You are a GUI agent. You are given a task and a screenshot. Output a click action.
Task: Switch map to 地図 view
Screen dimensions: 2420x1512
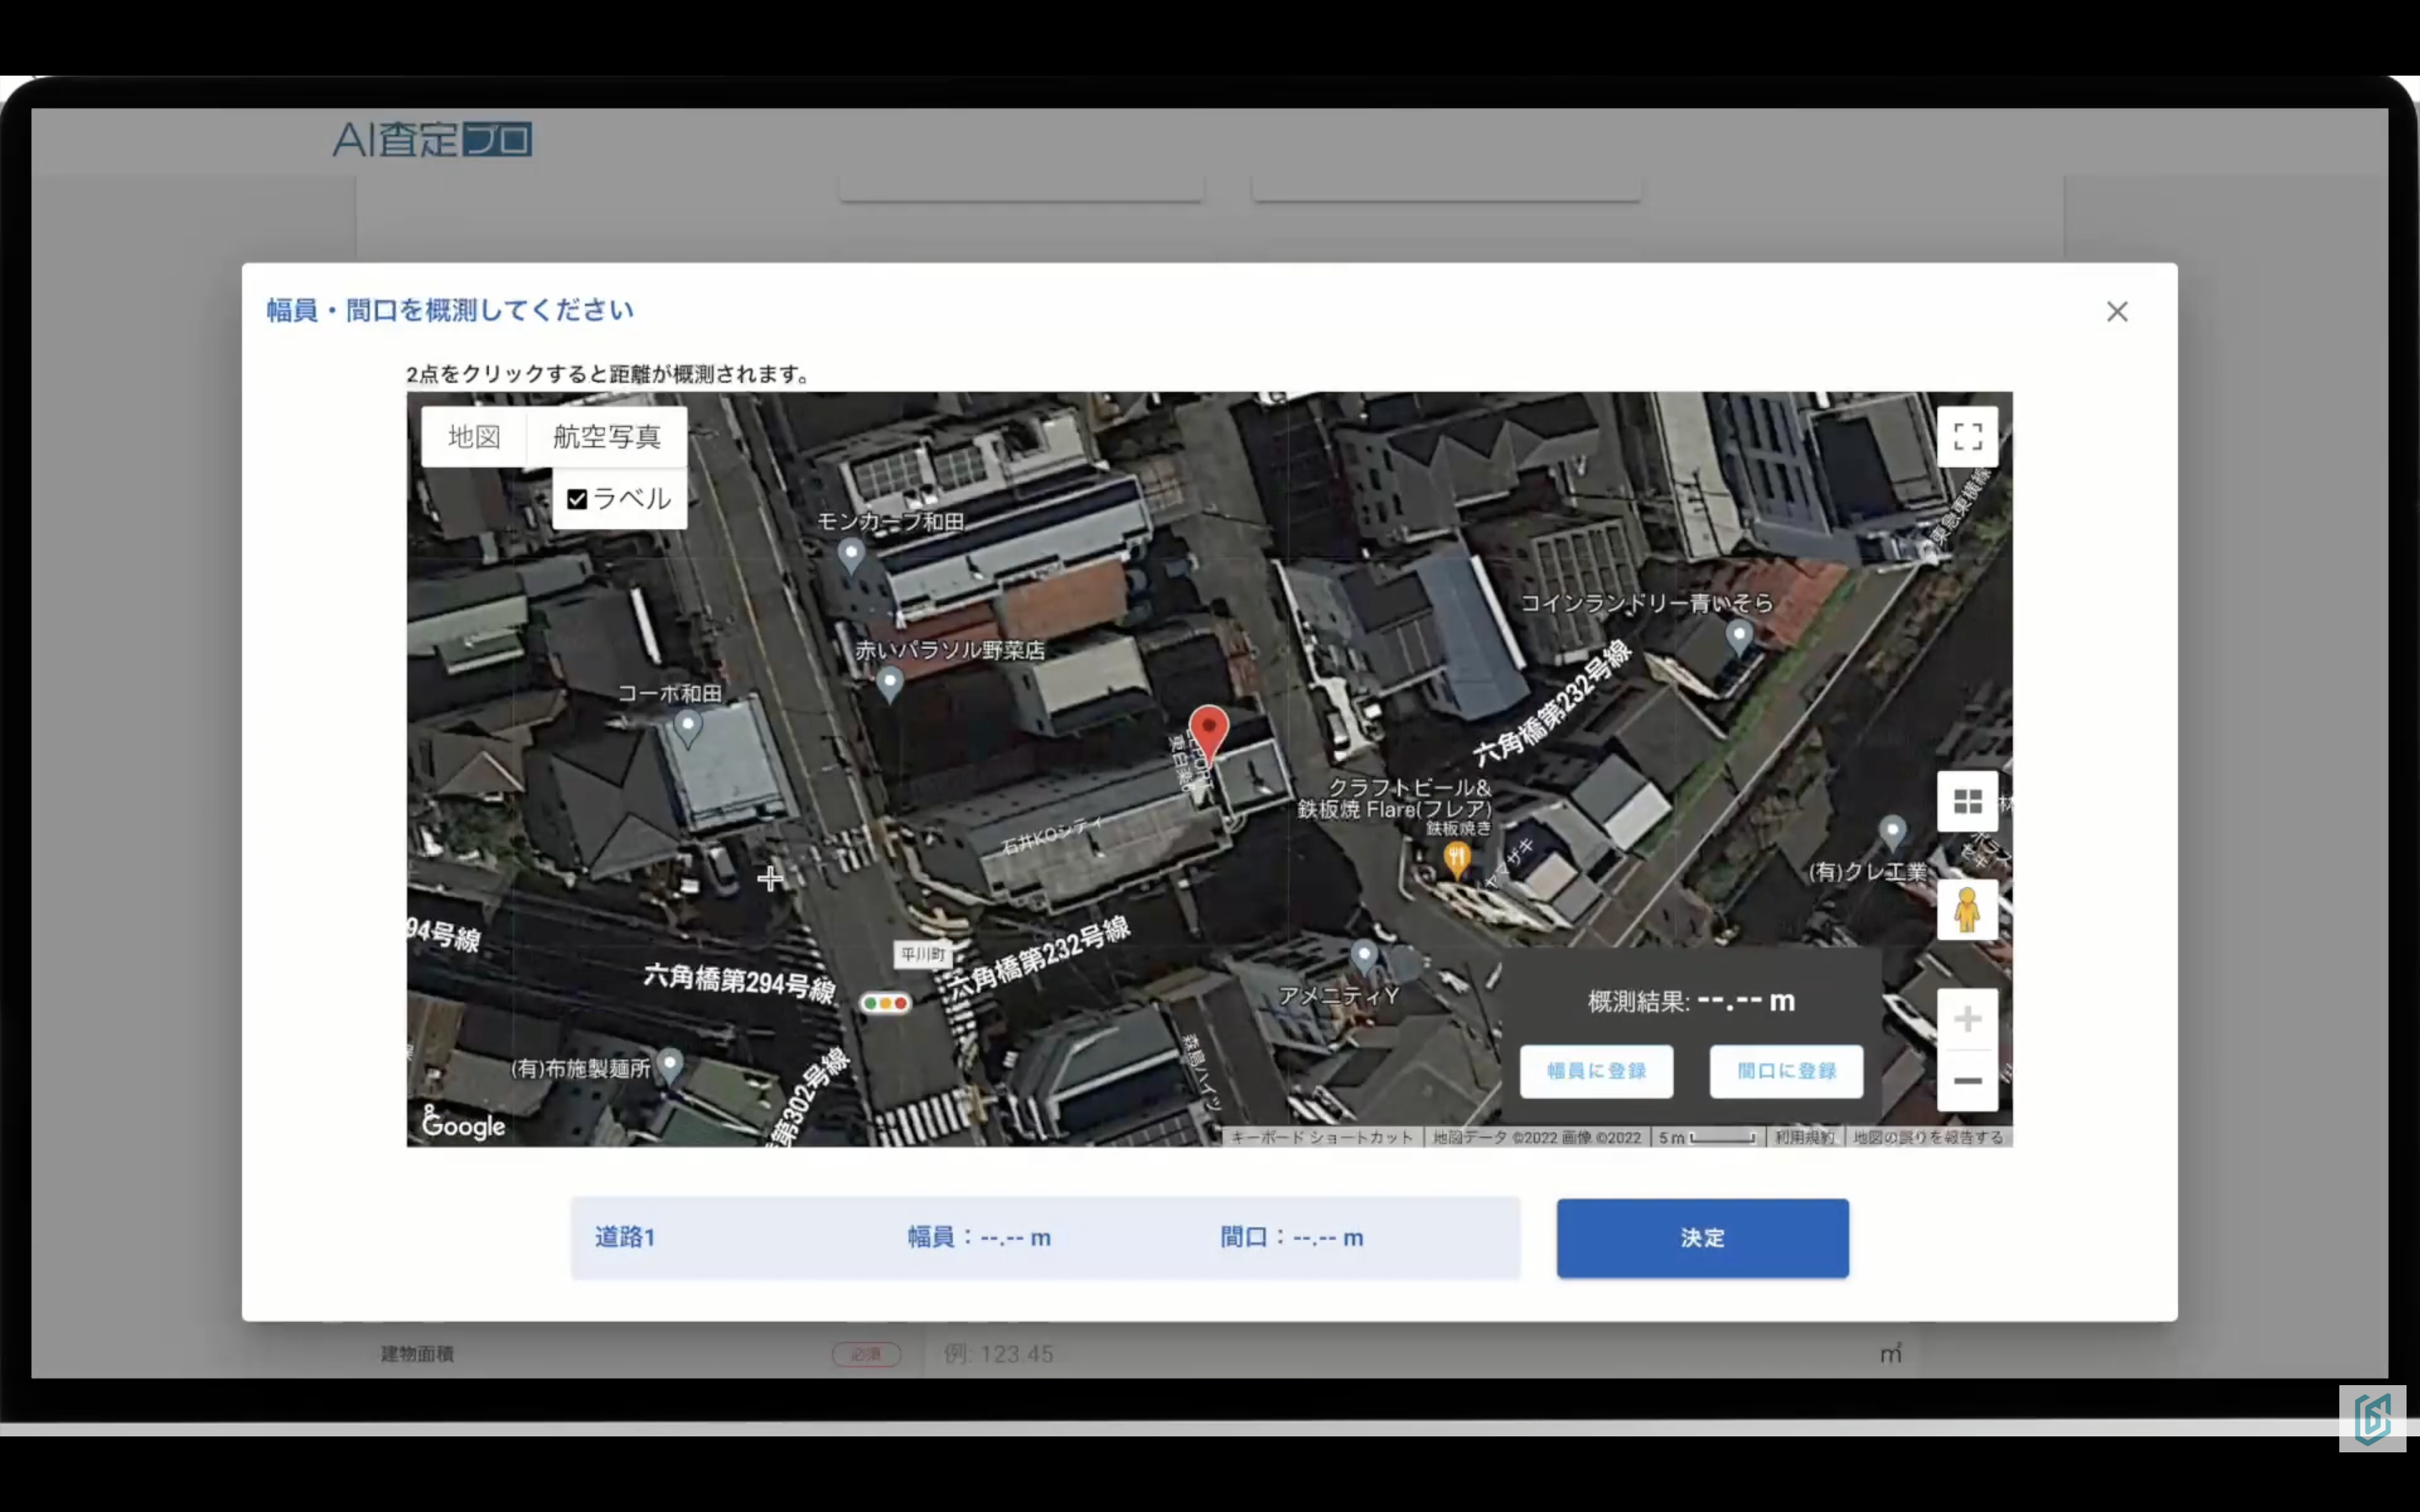pos(474,436)
